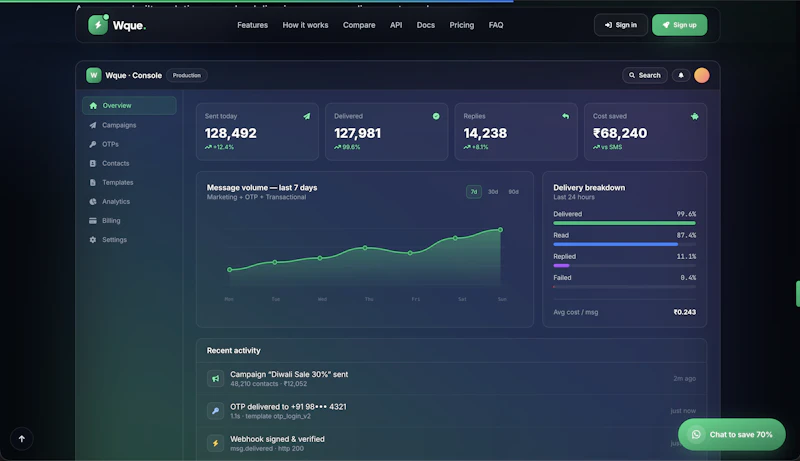Click the Billing card icon
Image resolution: width=800 pixels, height=461 pixels.
(93, 221)
